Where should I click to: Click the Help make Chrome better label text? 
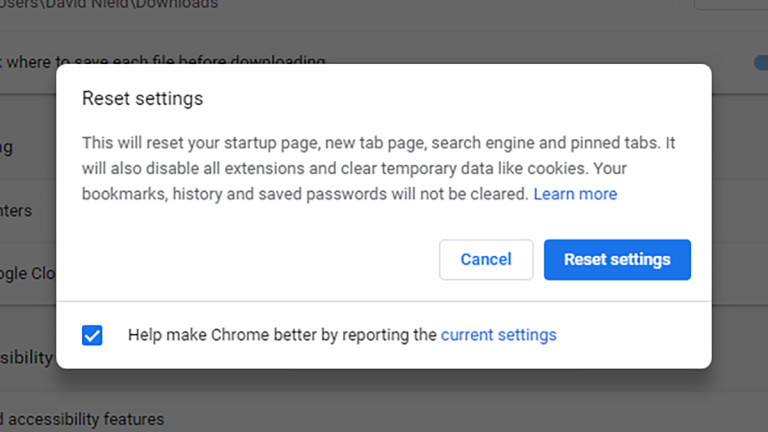click(282, 335)
